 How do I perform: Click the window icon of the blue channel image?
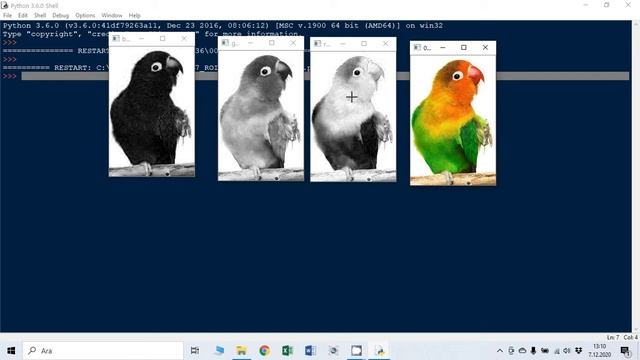(116, 39)
